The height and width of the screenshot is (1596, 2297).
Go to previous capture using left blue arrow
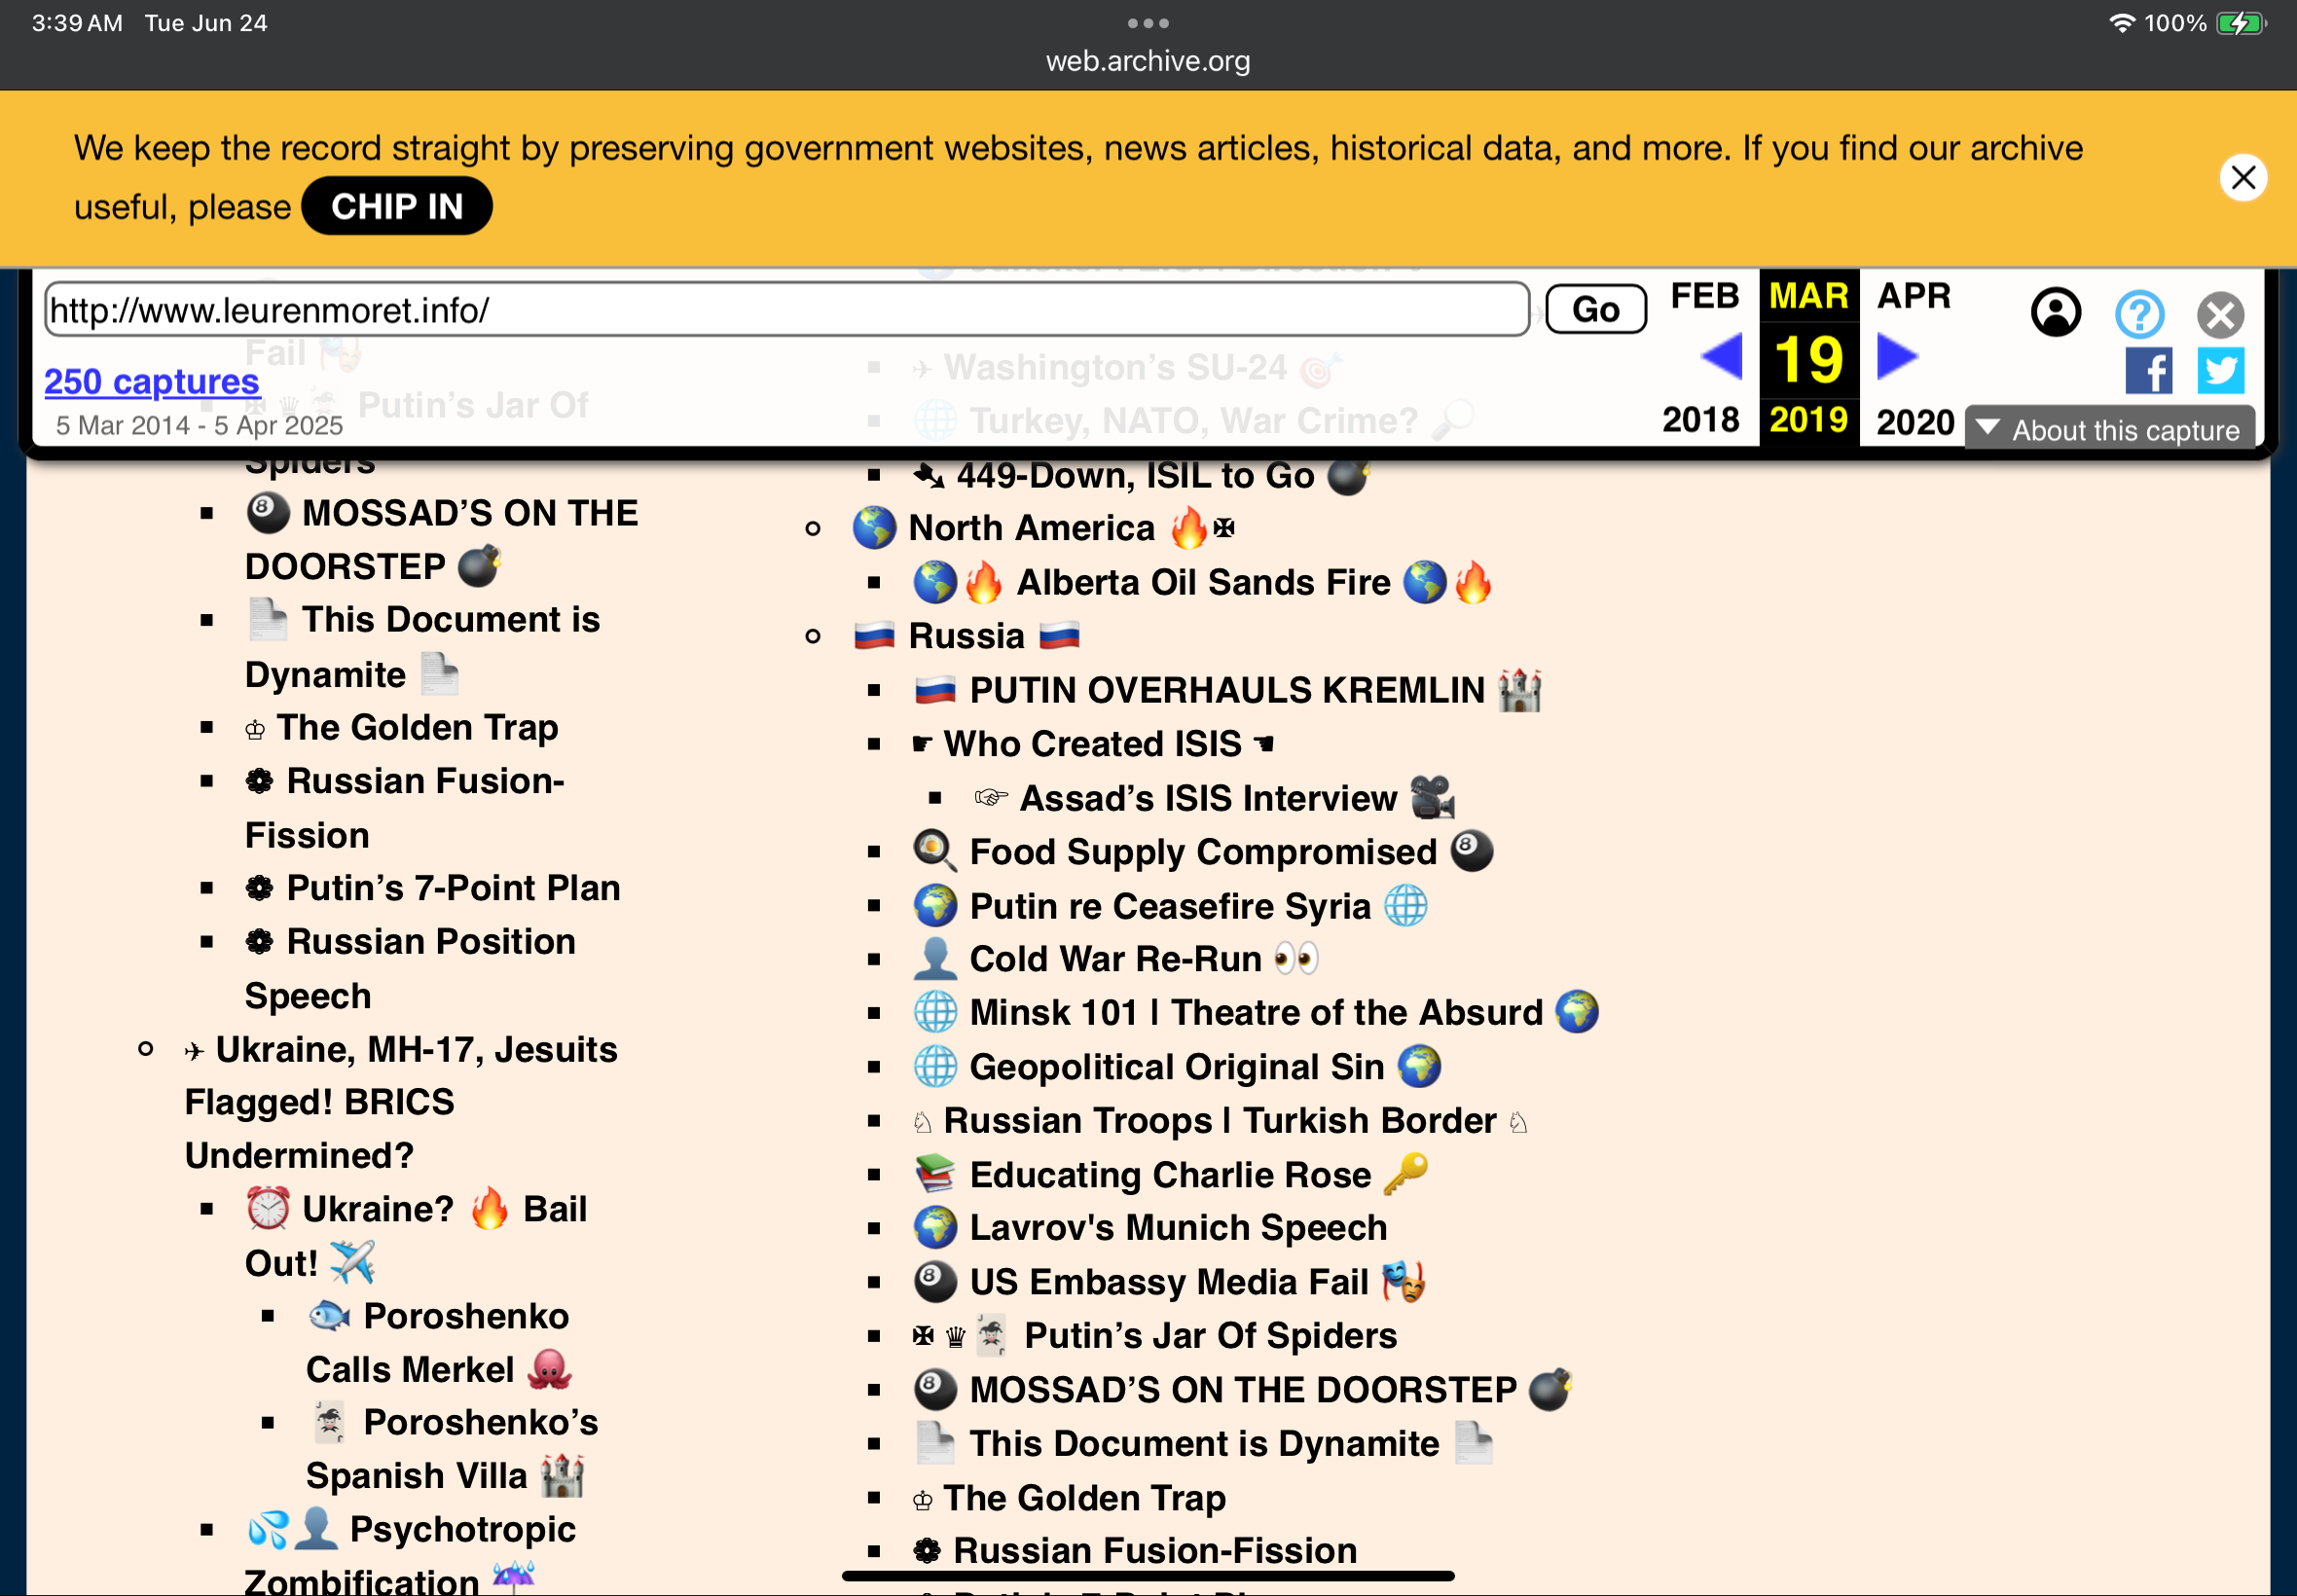point(1720,357)
